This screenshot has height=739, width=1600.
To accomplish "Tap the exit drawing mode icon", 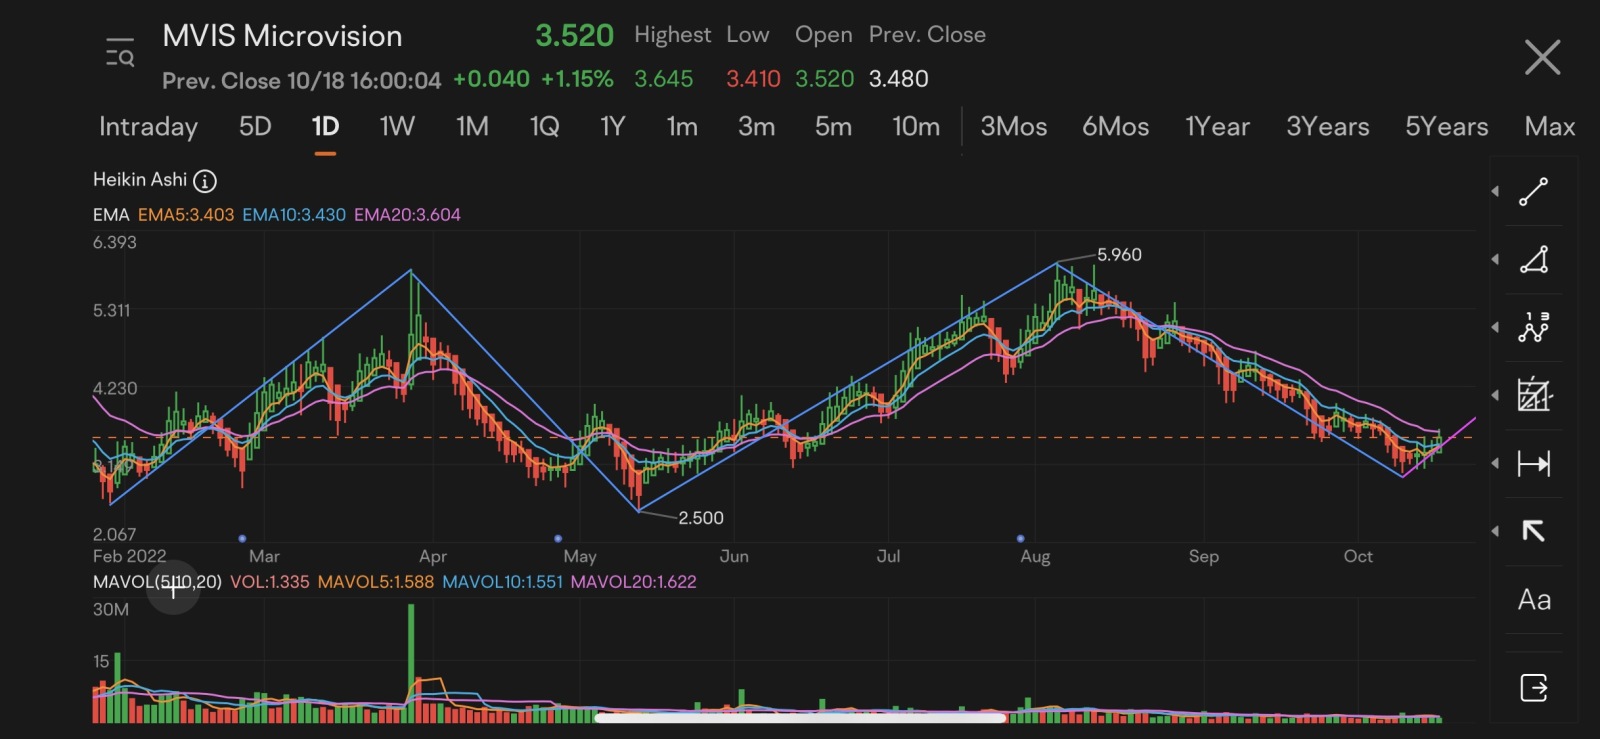I will point(1534,688).
